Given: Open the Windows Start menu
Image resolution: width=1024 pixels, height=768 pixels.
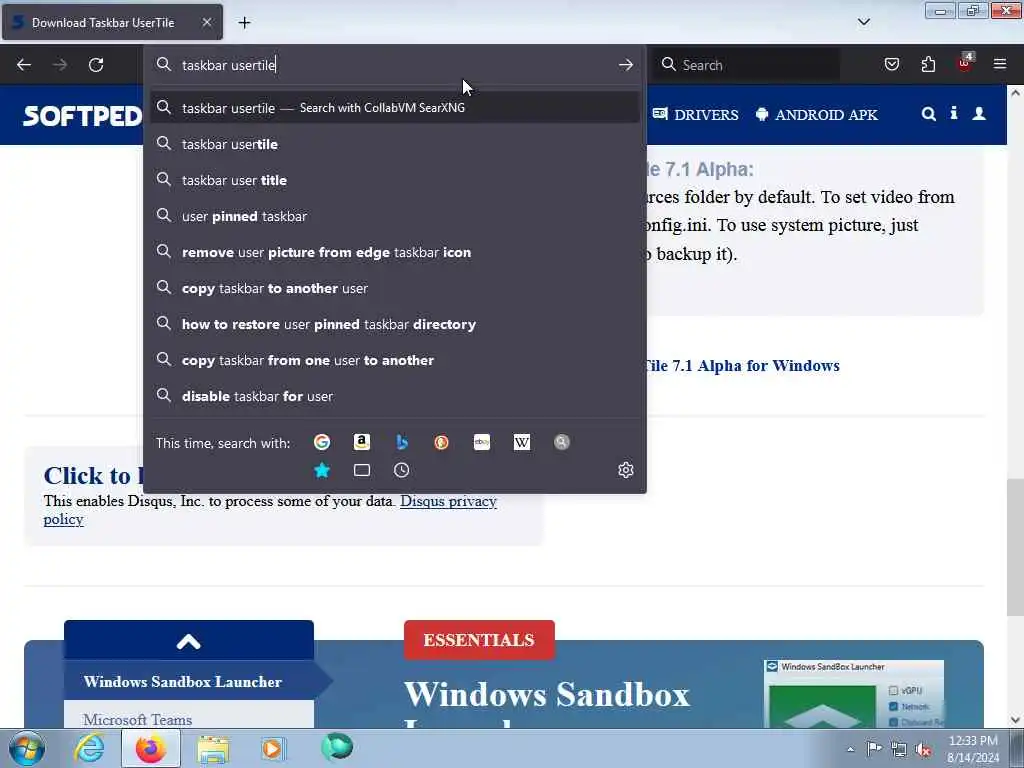Looking at the screenshot, I should pos(27,748).
